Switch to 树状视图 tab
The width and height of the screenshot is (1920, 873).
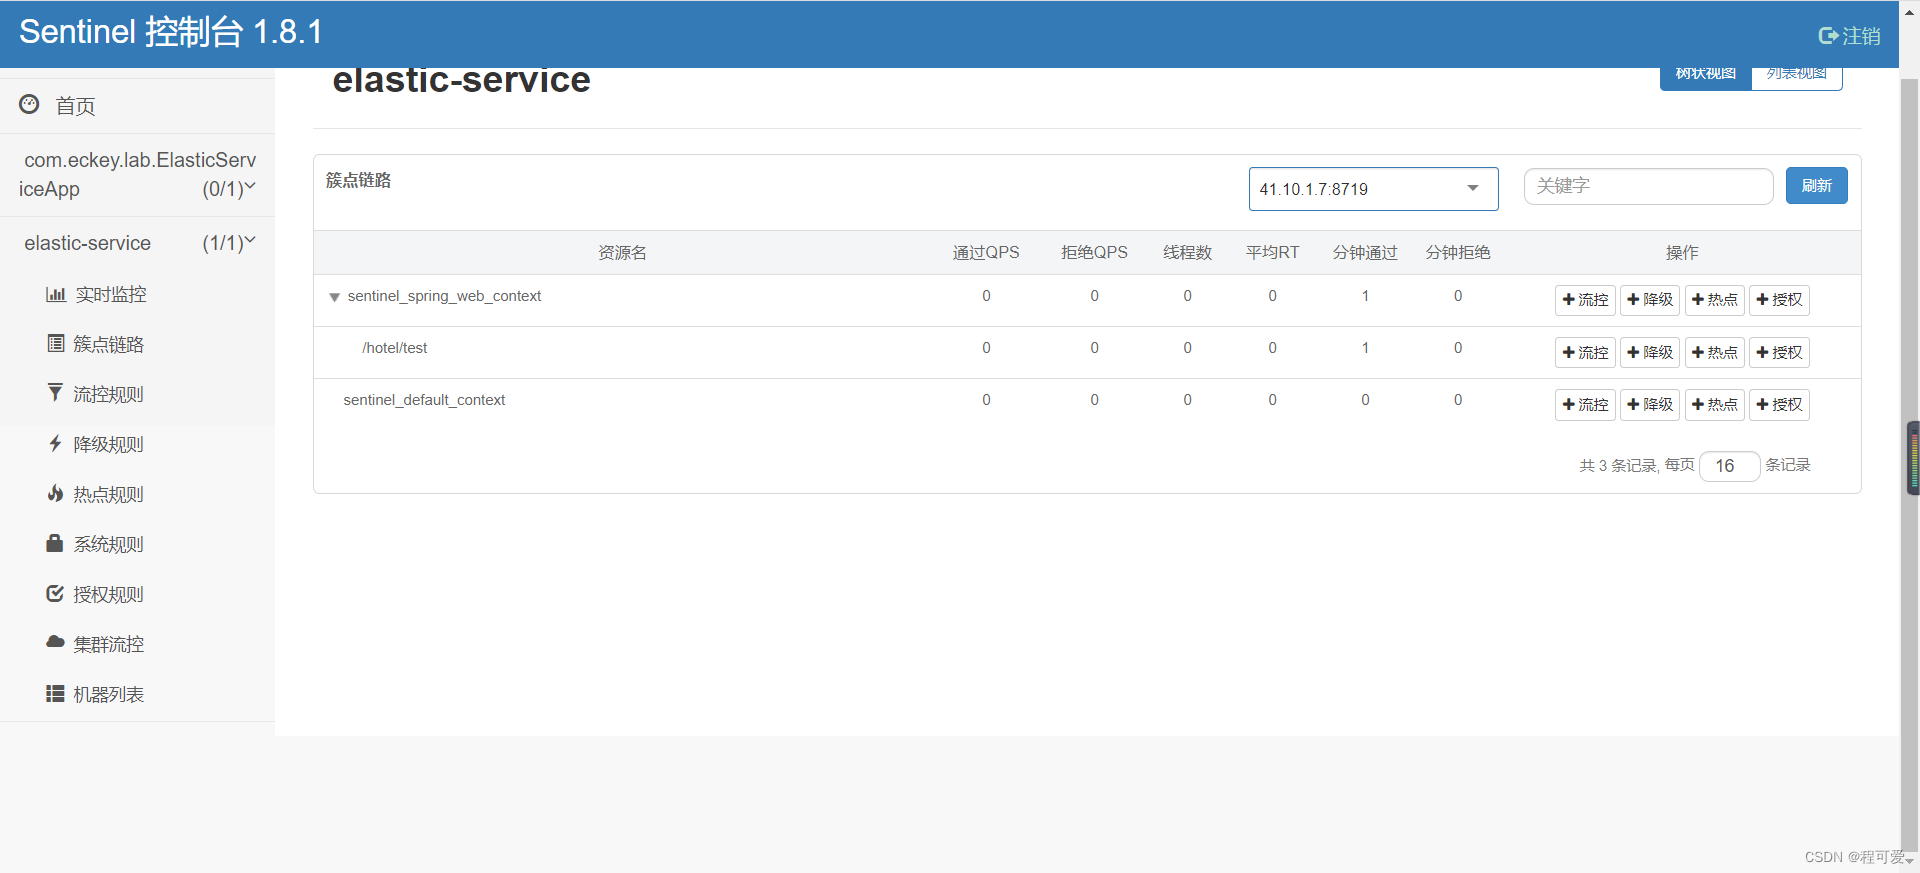coord(1706,75)
